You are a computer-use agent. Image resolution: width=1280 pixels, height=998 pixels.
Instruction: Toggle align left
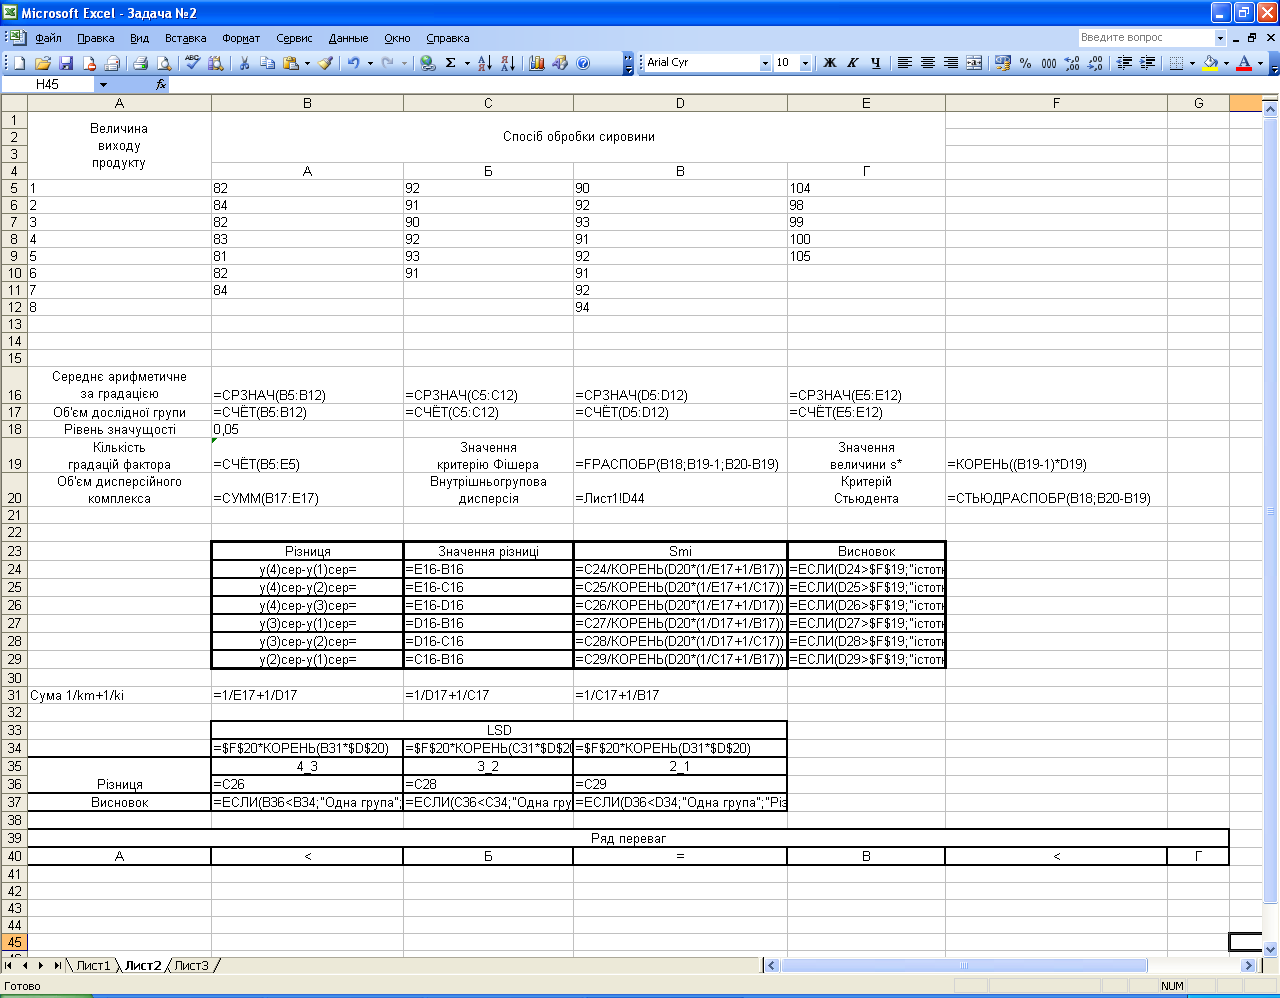pyautogui.click(x=904, y=63)
